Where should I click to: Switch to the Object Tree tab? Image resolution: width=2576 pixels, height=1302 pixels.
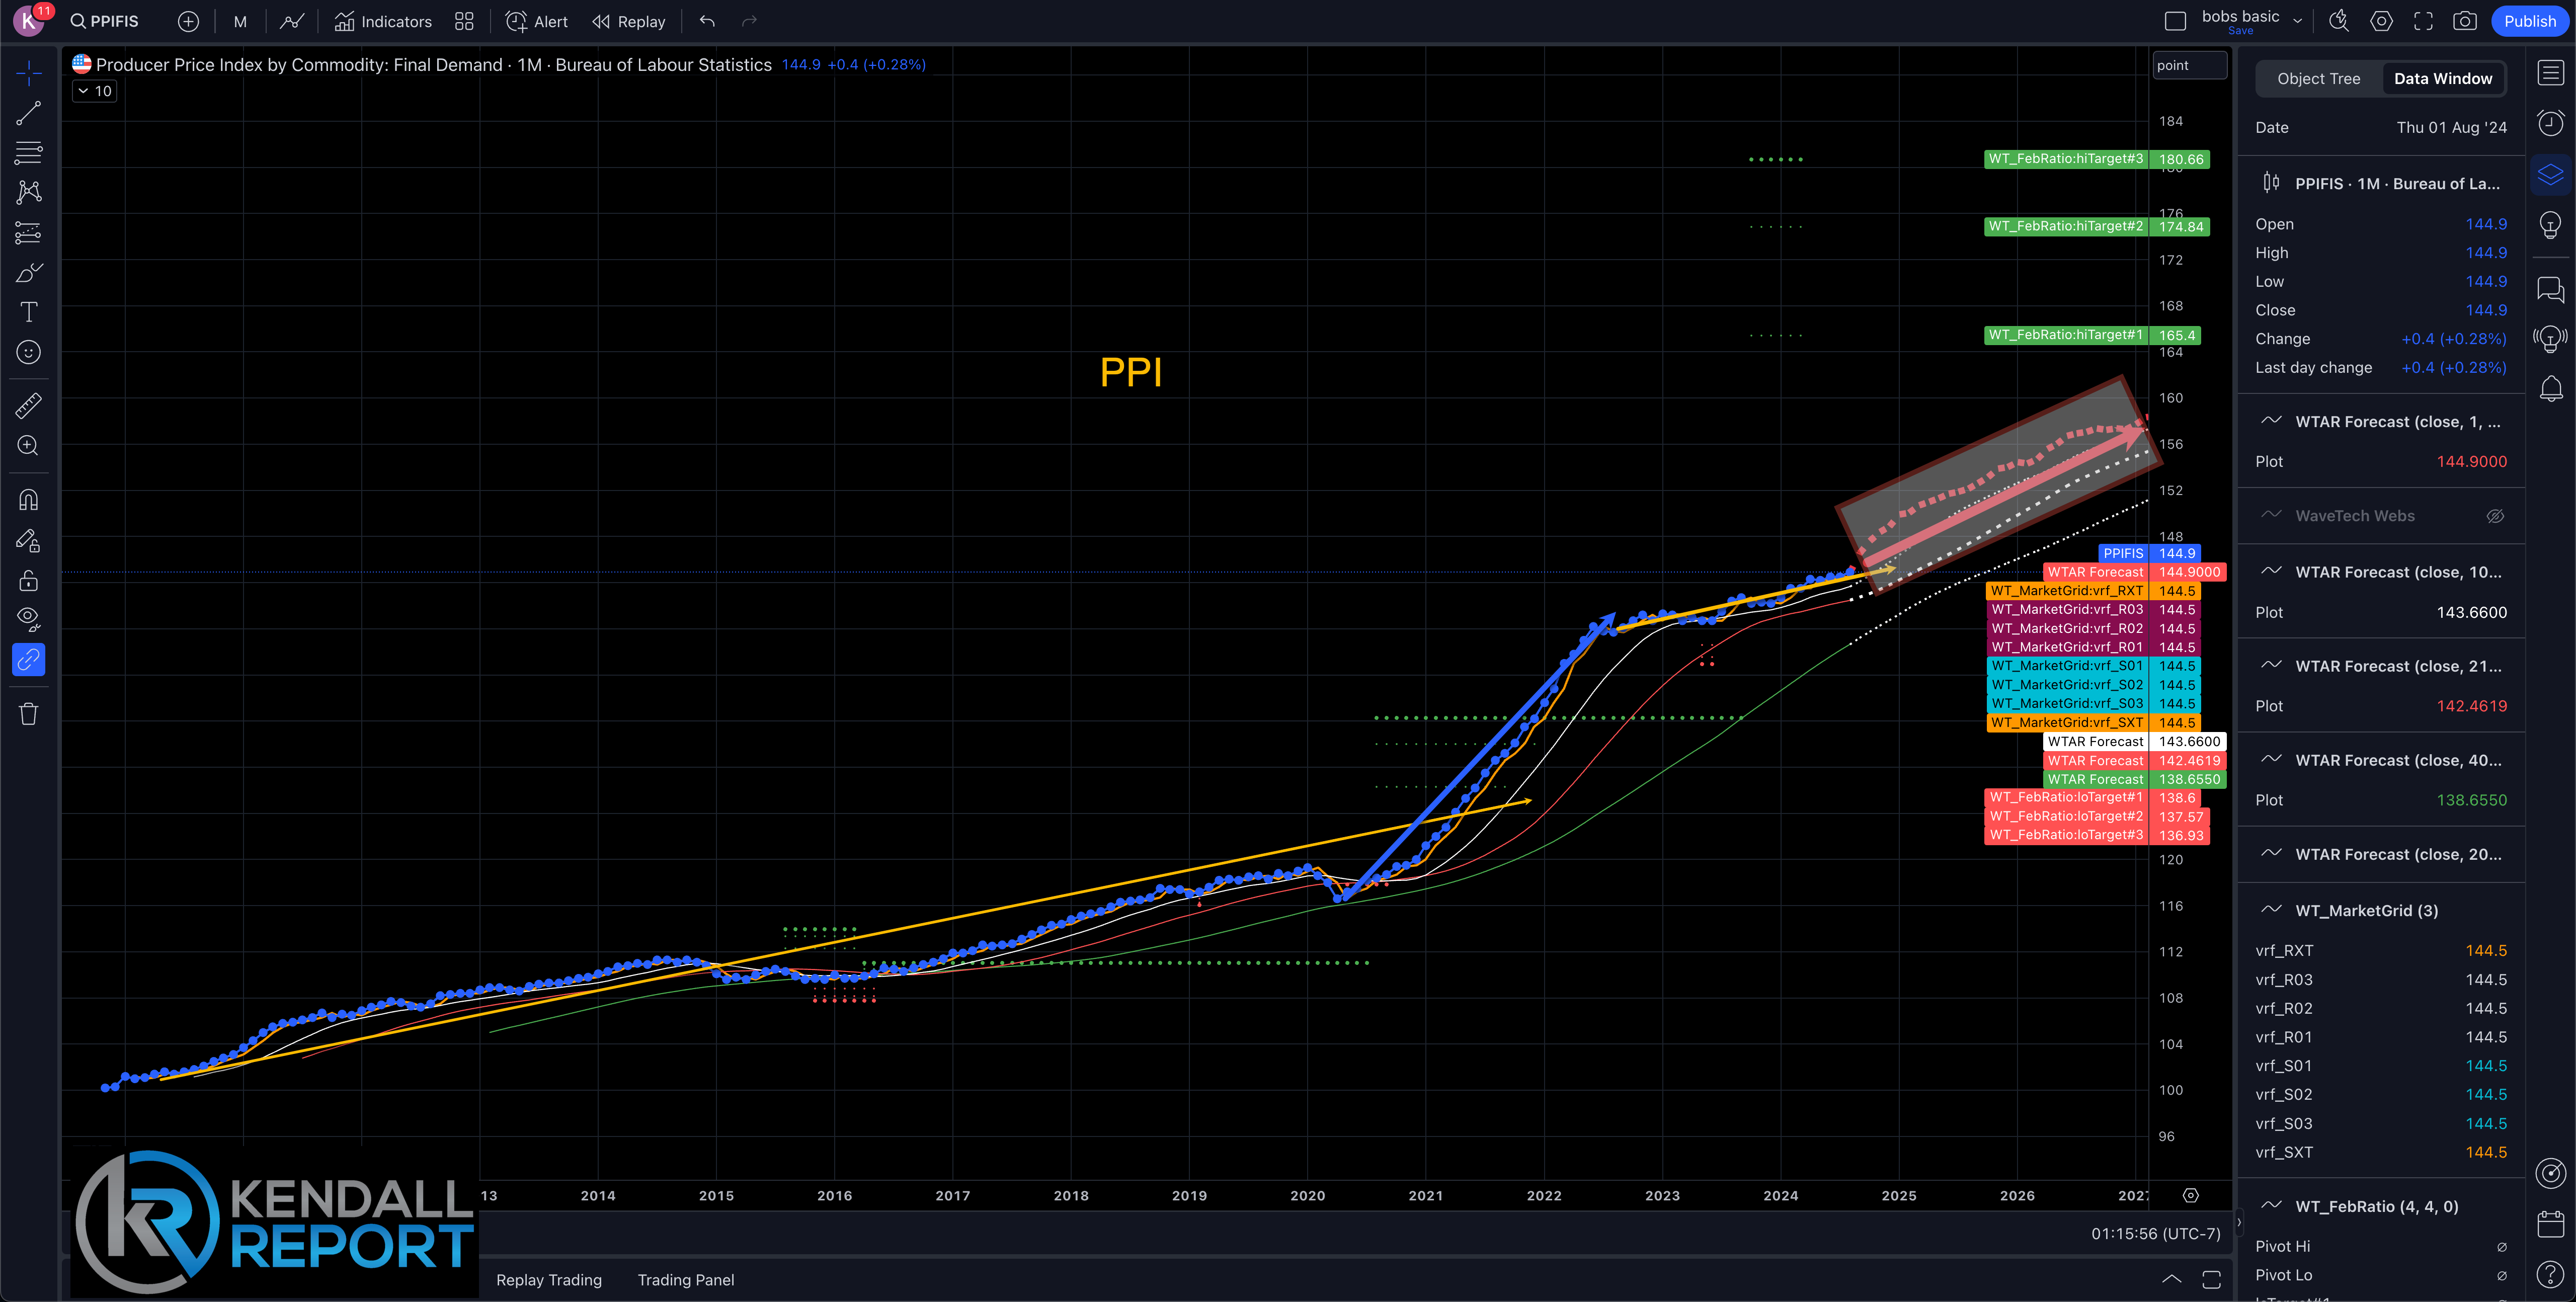tap(2318, 79)
